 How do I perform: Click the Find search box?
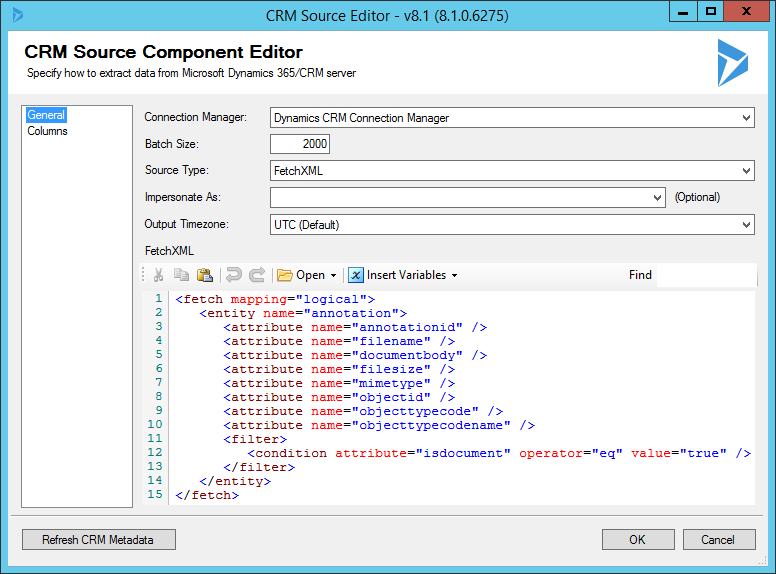click(706, 275)
